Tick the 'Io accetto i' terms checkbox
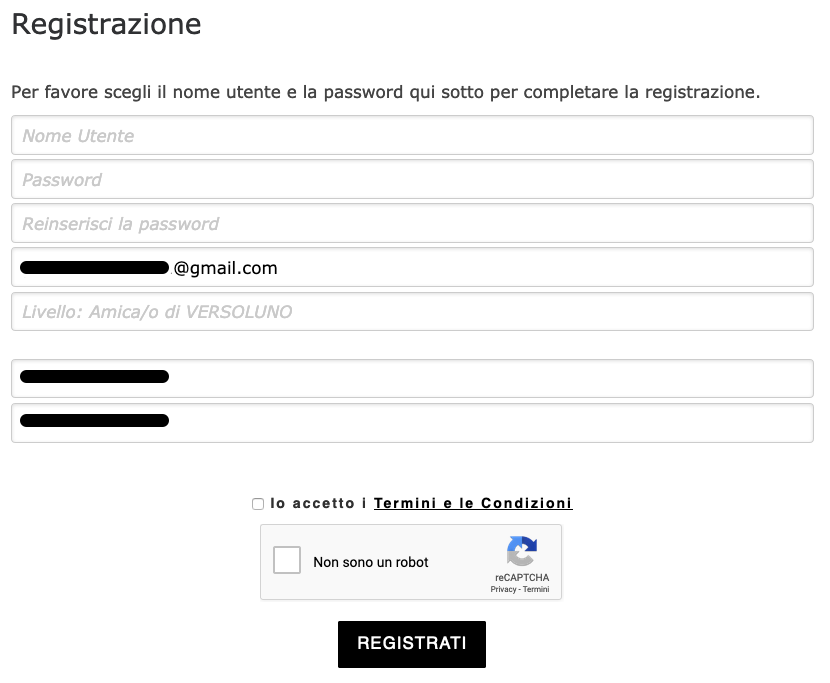The height and width of the screenshot is (683, 830). (x=258, y=504)
